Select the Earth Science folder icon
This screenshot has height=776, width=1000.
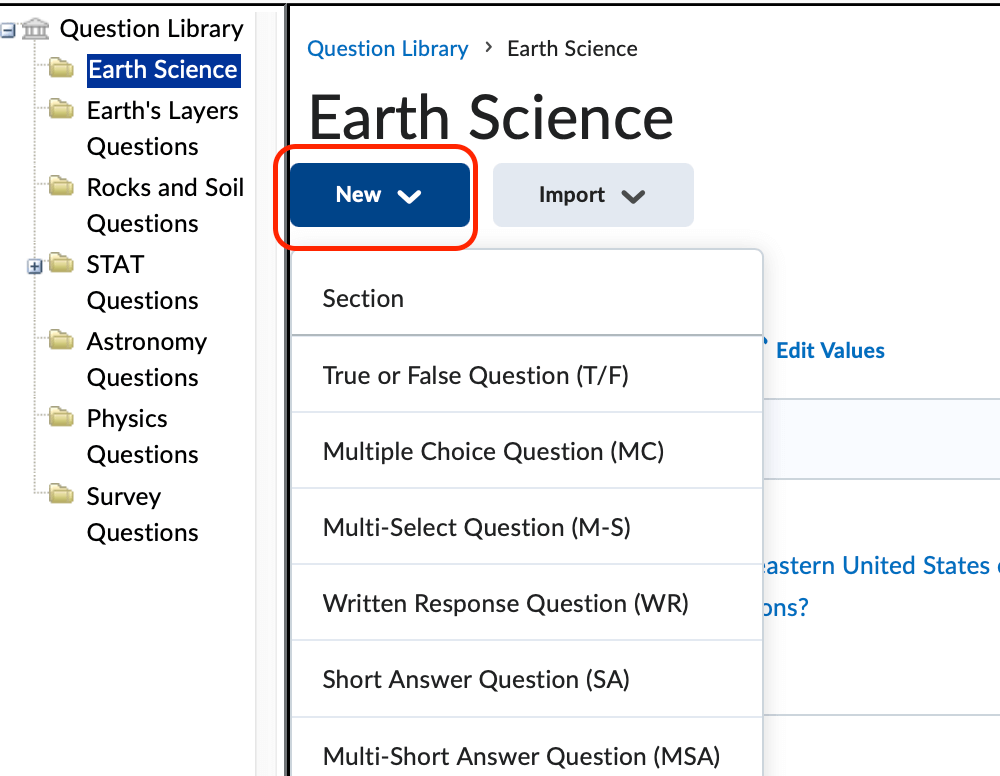[x=59, y=68]
